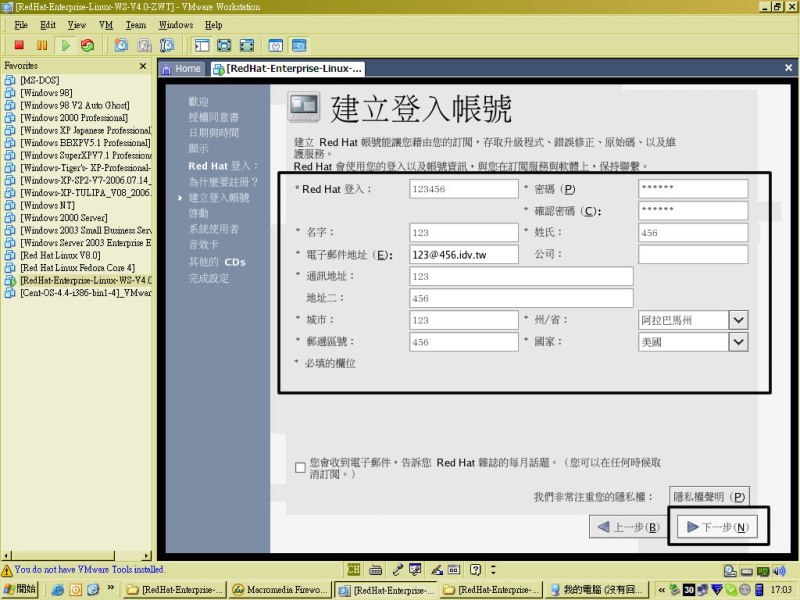Open the 隱私權聲明 privacy statement button
This screenshot has height=600, width=800.
point(709,496)
